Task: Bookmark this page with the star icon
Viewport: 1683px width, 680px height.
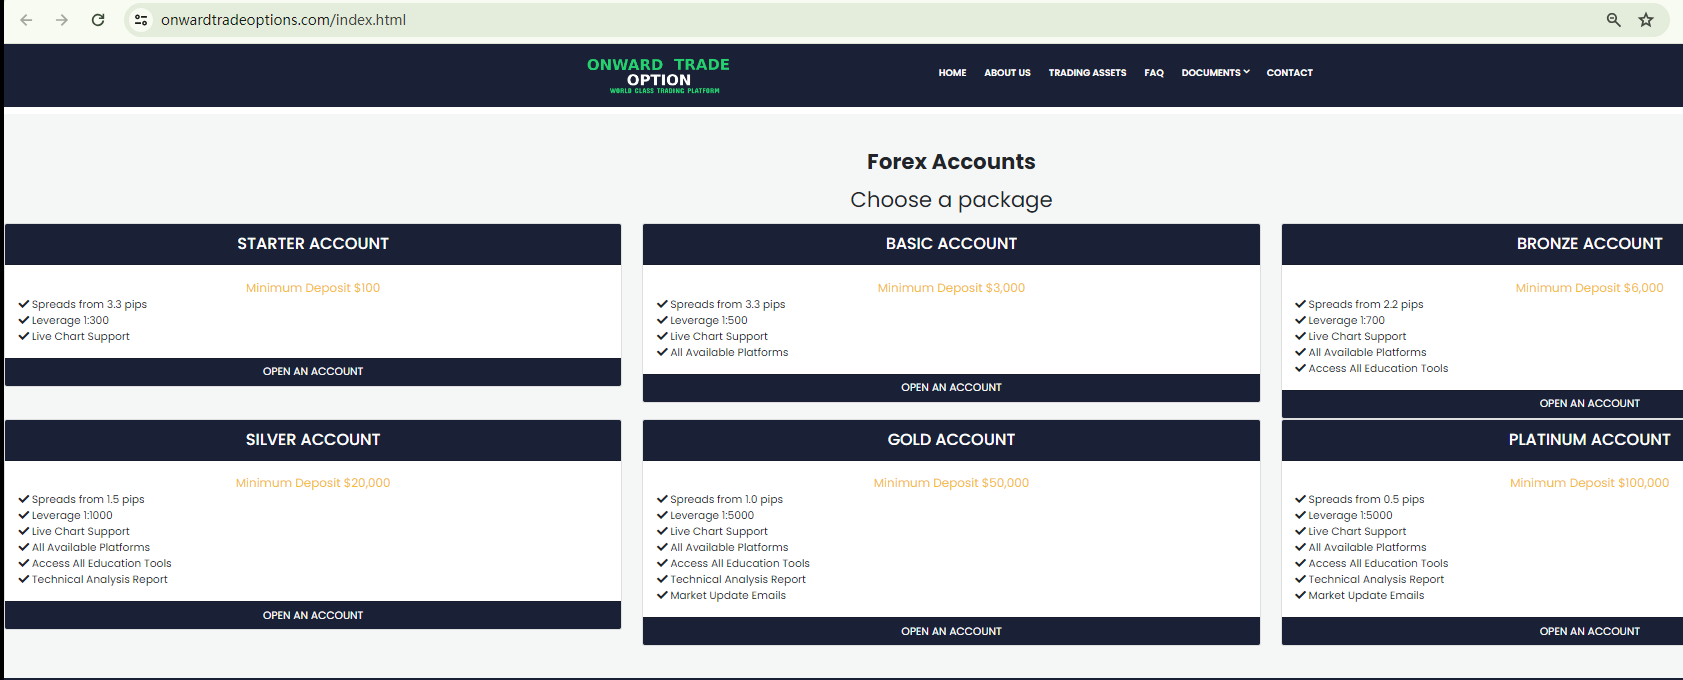Action: pos(1646,20)
